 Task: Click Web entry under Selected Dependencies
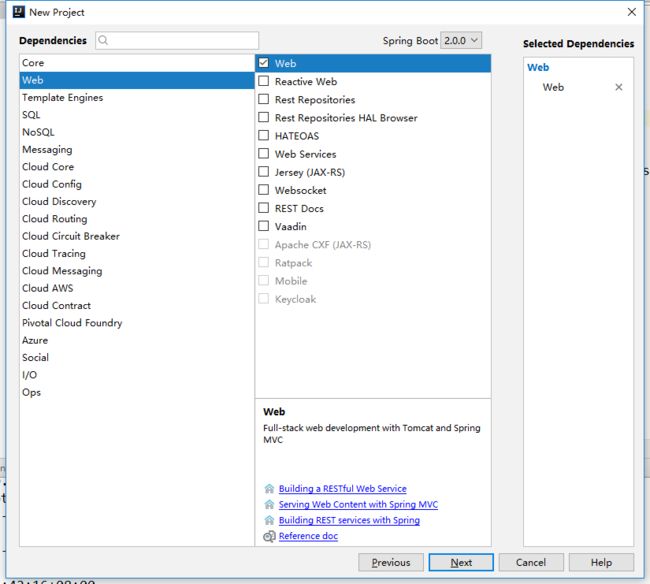[x=553, y=87]
